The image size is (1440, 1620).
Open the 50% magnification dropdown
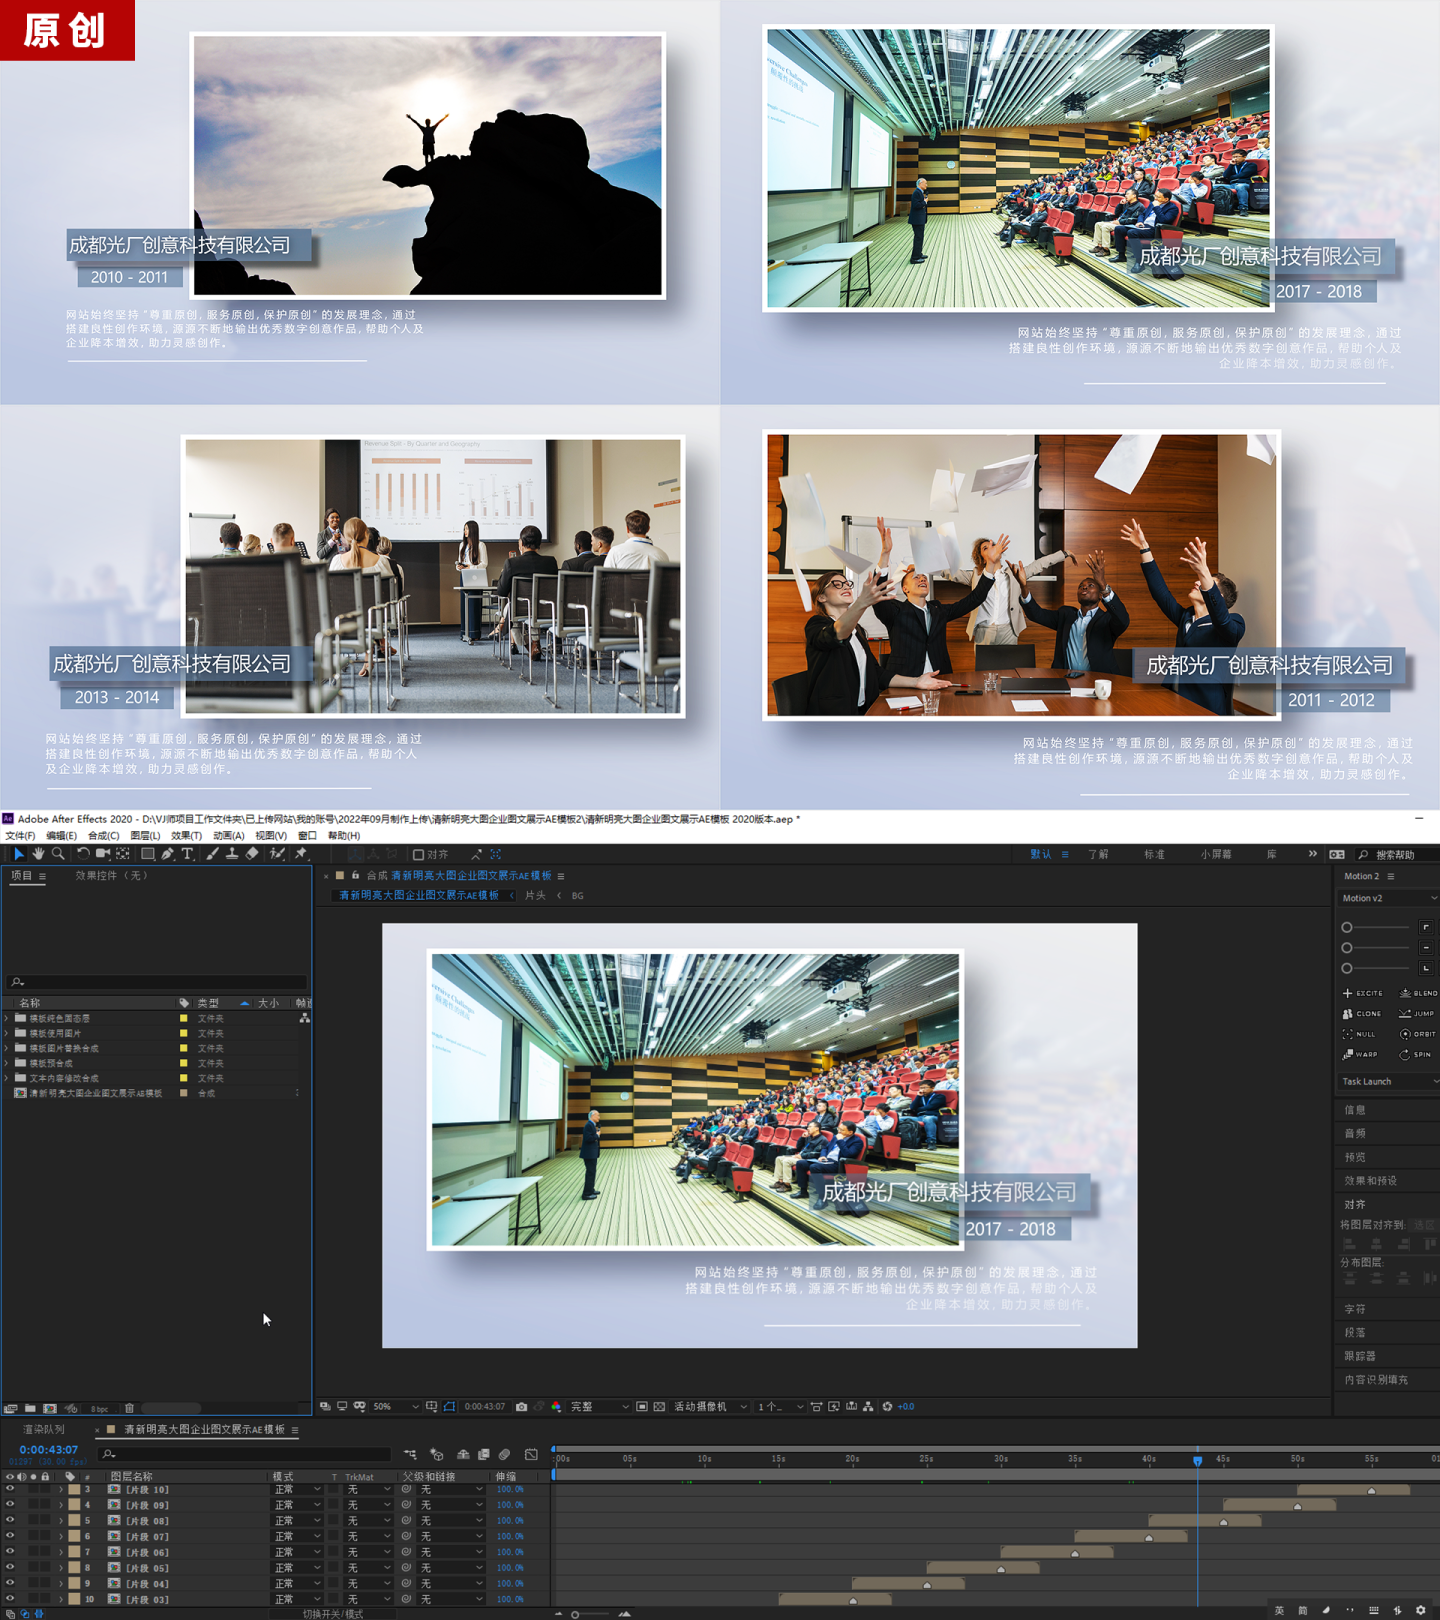[x=395, y=1407]
